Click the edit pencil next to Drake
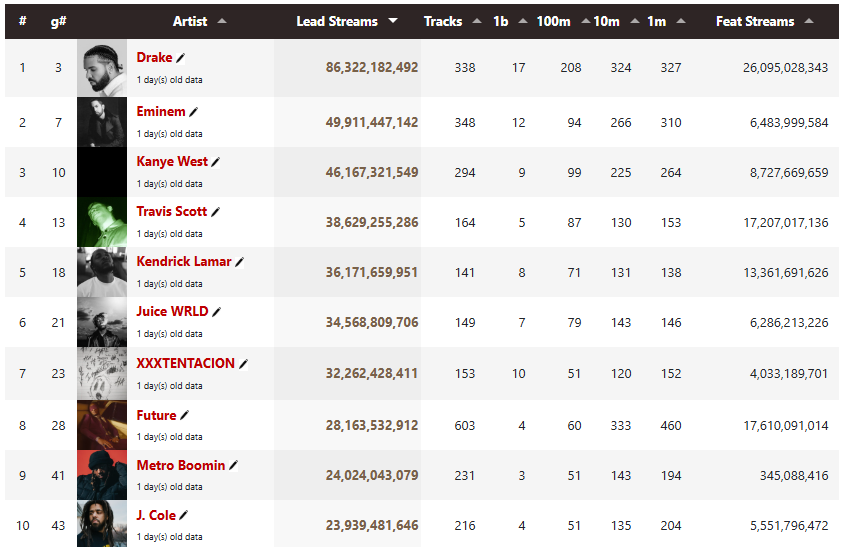The image size is (843, 547). [x=181, y=58]
